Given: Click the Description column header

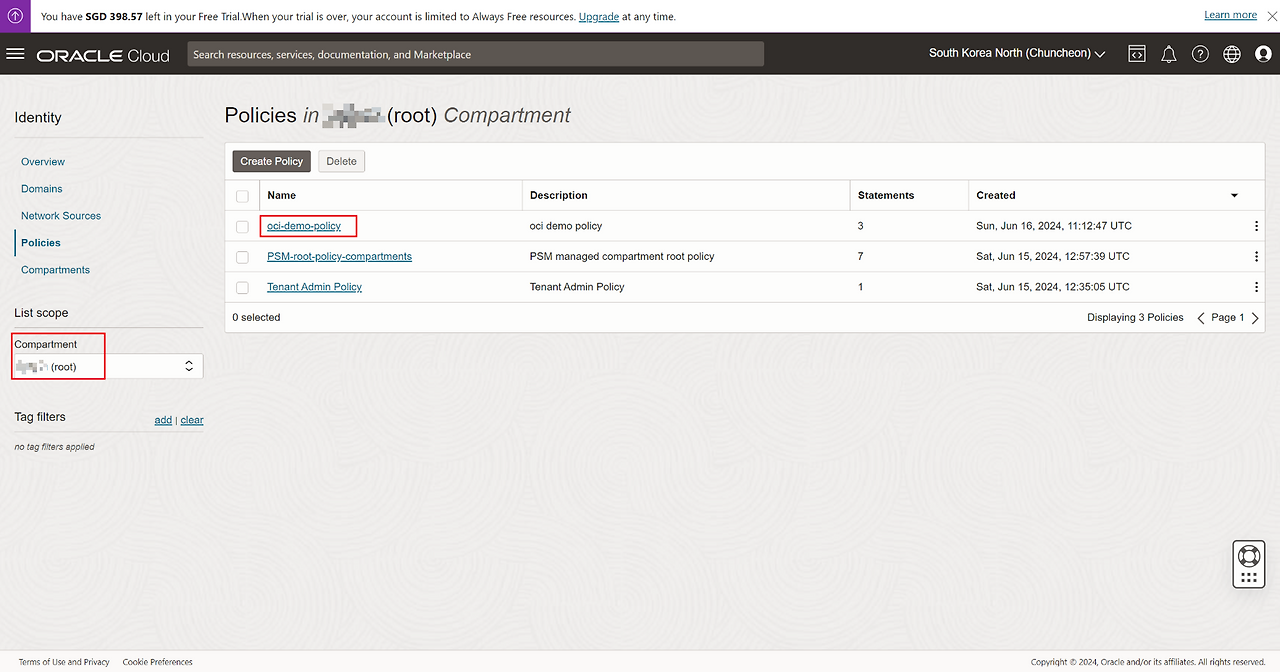Looking at the screenshot, I should tap(558, 195).
